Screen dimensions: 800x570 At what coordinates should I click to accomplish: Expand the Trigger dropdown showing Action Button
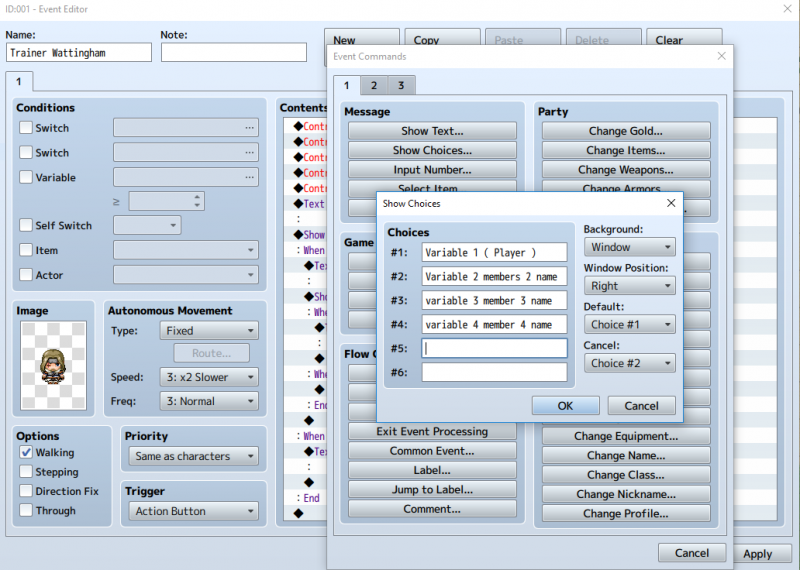[x=193, y=511]
